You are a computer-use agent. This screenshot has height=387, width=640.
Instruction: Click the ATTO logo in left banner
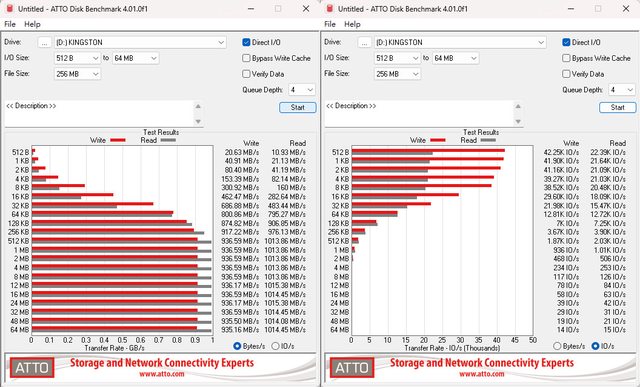[x=32, y=367]
